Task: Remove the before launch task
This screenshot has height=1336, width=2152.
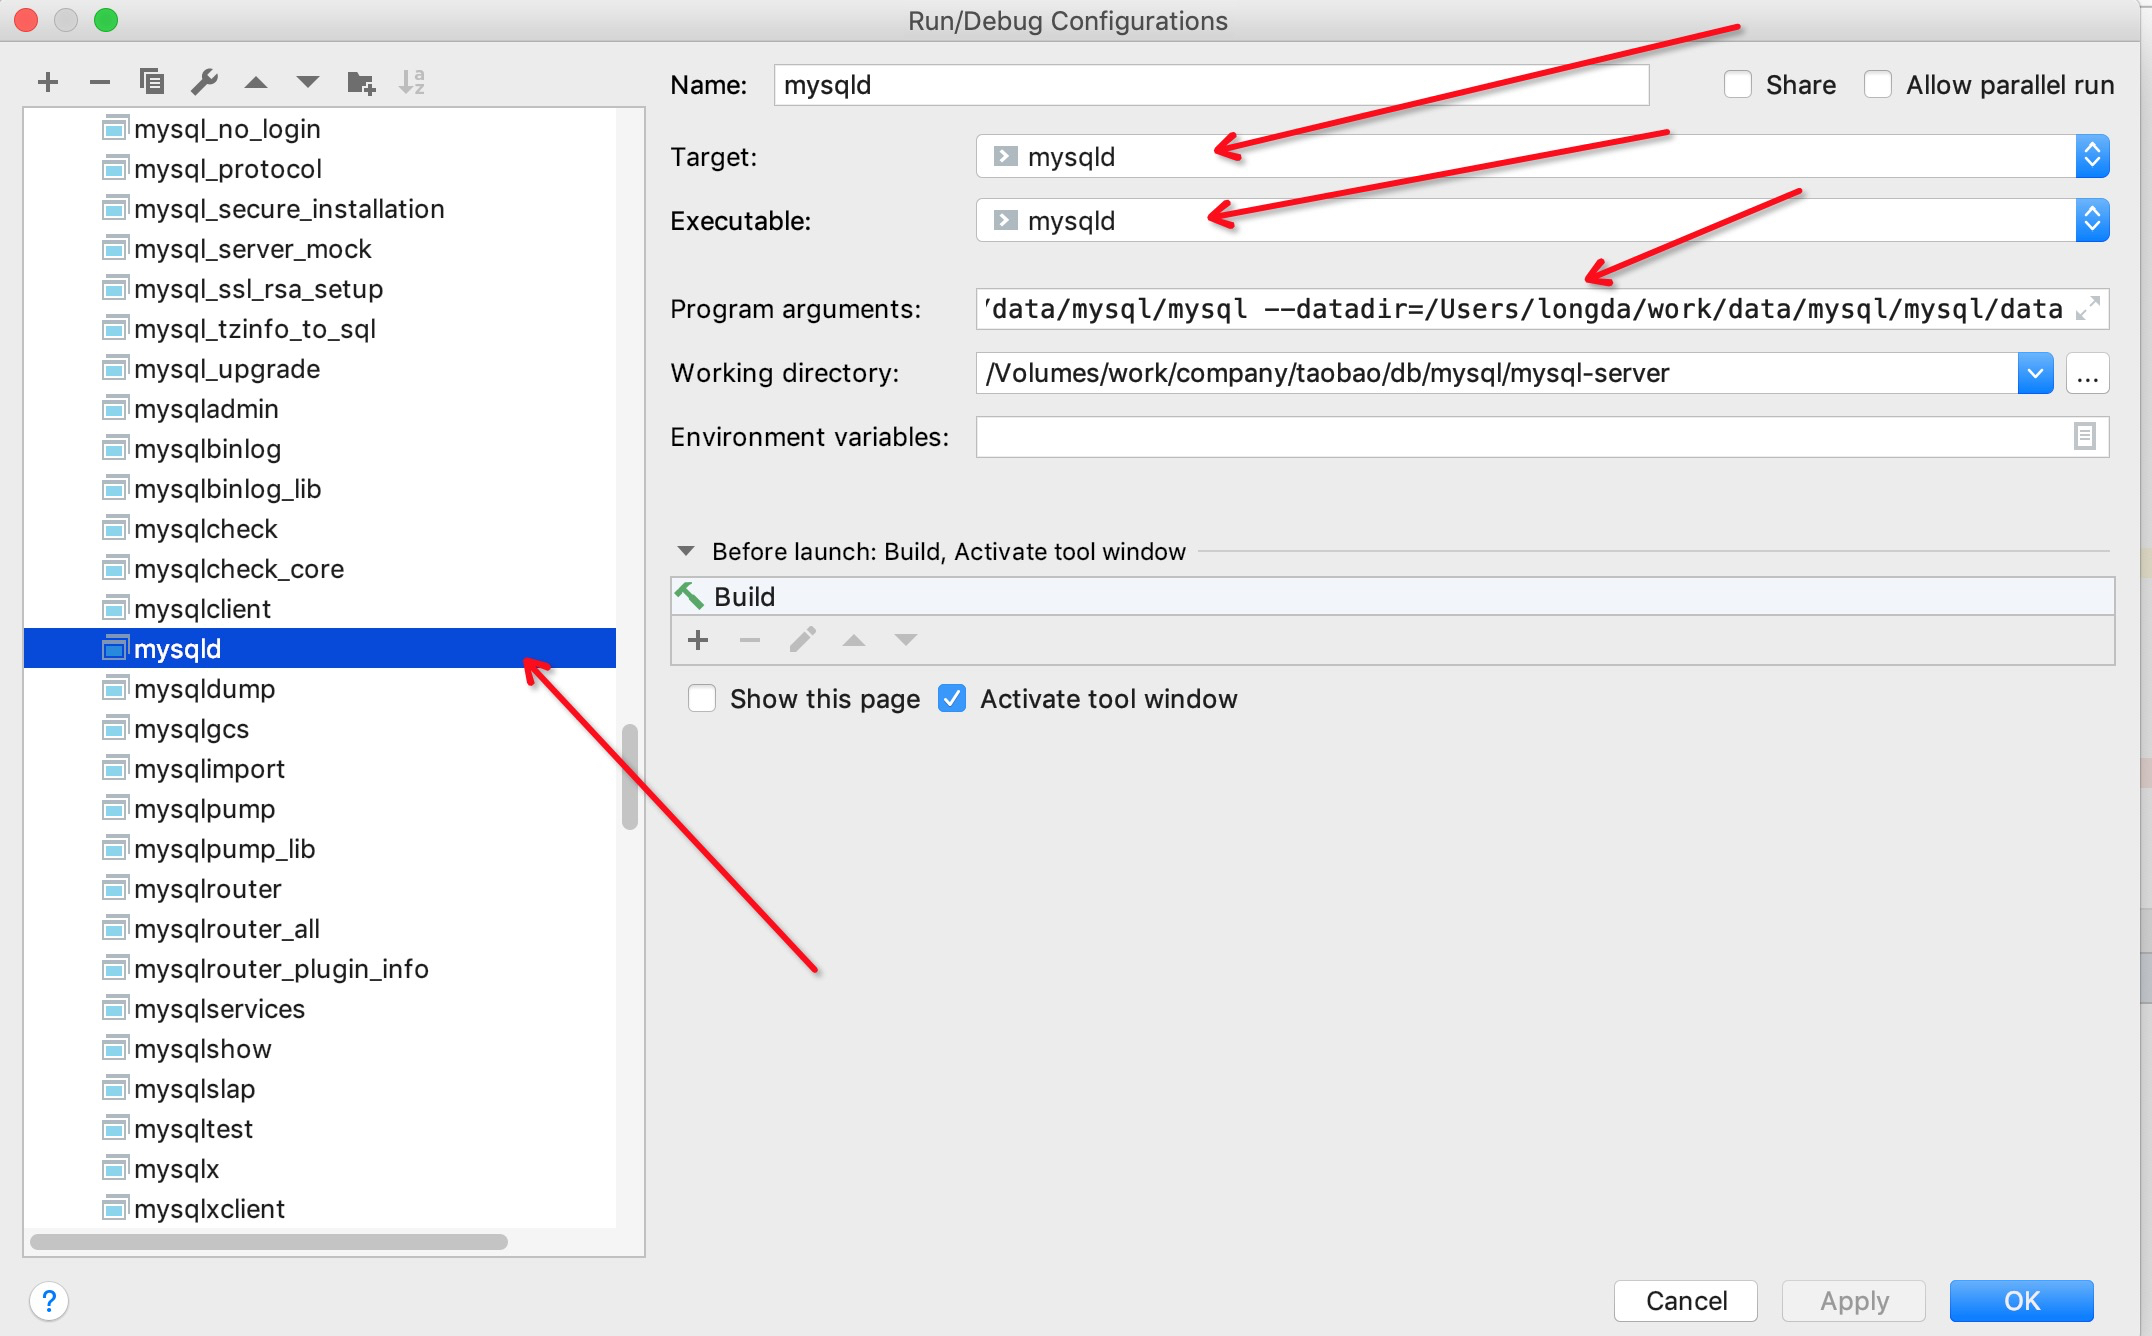Action: (x=750, y=640)
